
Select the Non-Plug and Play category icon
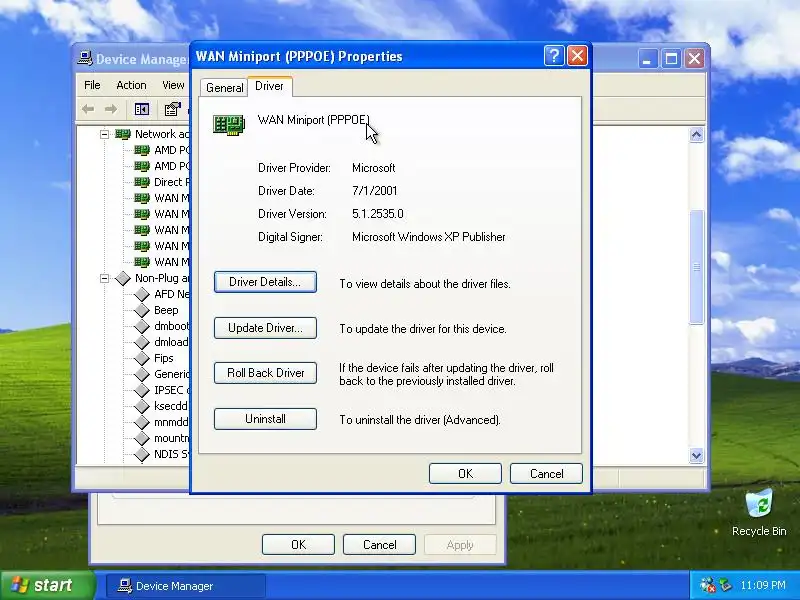[123, 279]
